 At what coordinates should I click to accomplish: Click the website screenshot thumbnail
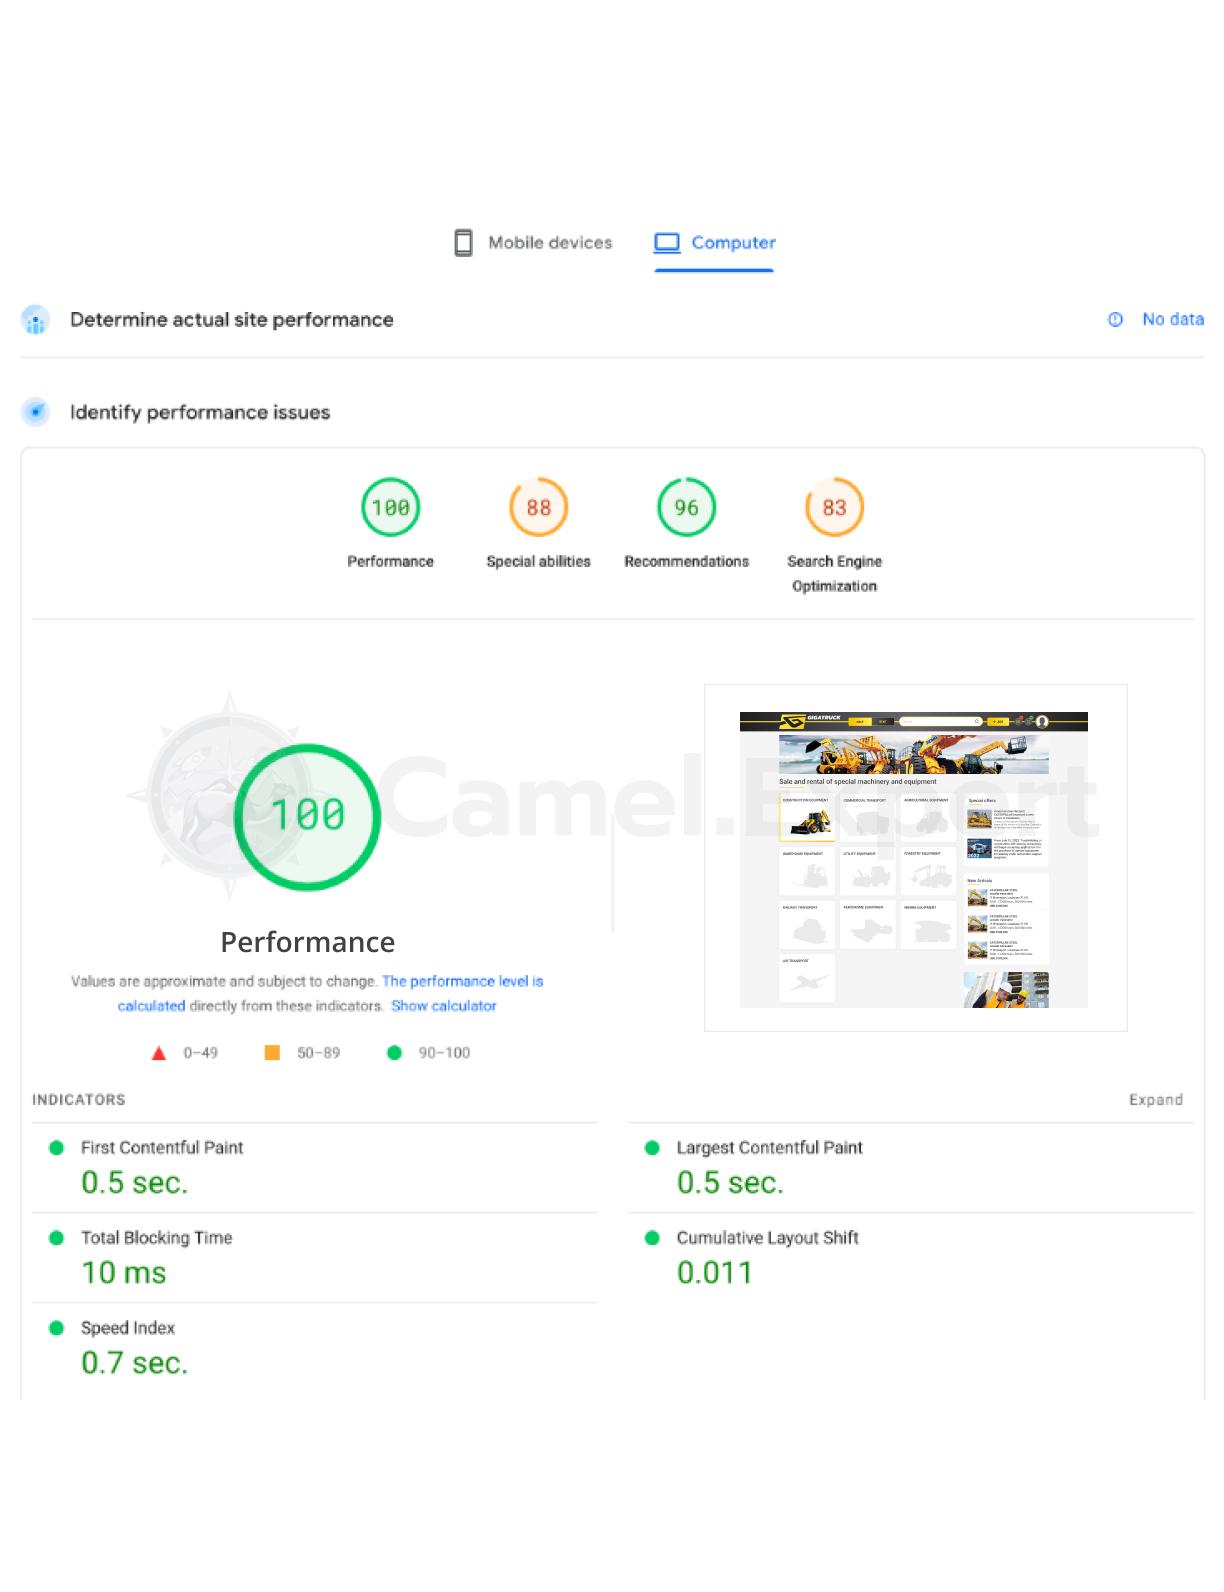914,858
